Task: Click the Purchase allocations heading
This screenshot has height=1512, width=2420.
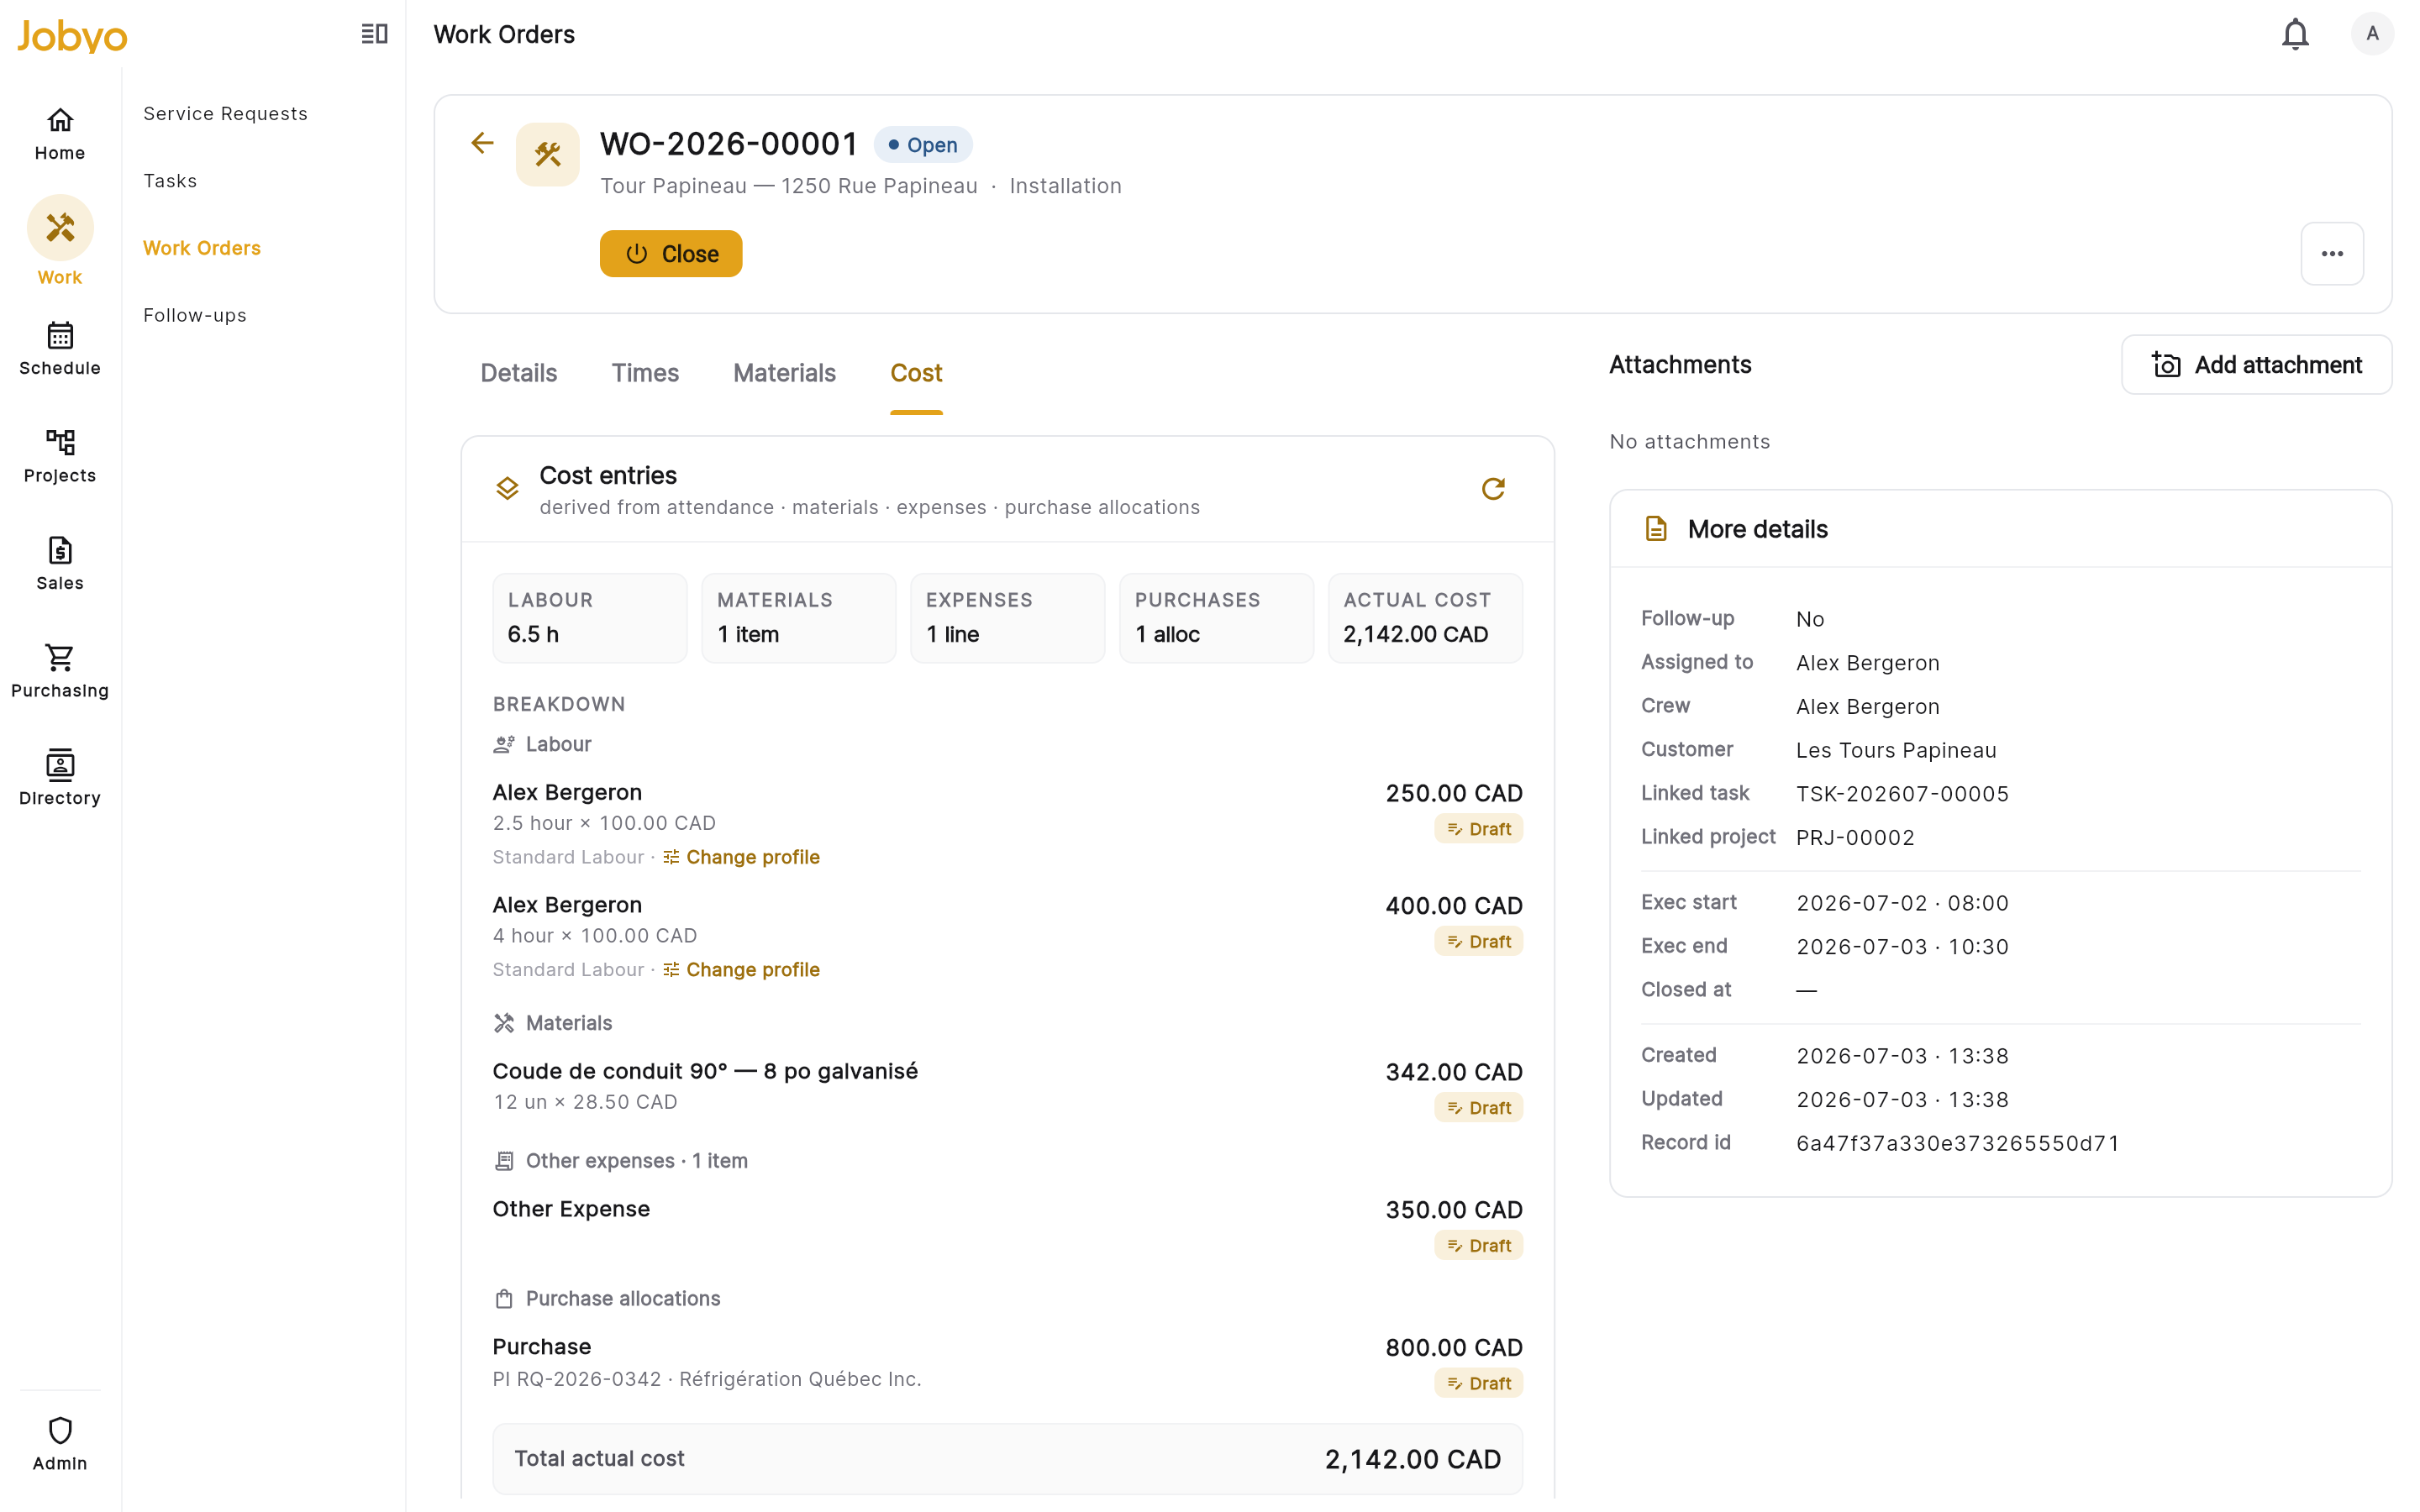Action: (607, 1299)
